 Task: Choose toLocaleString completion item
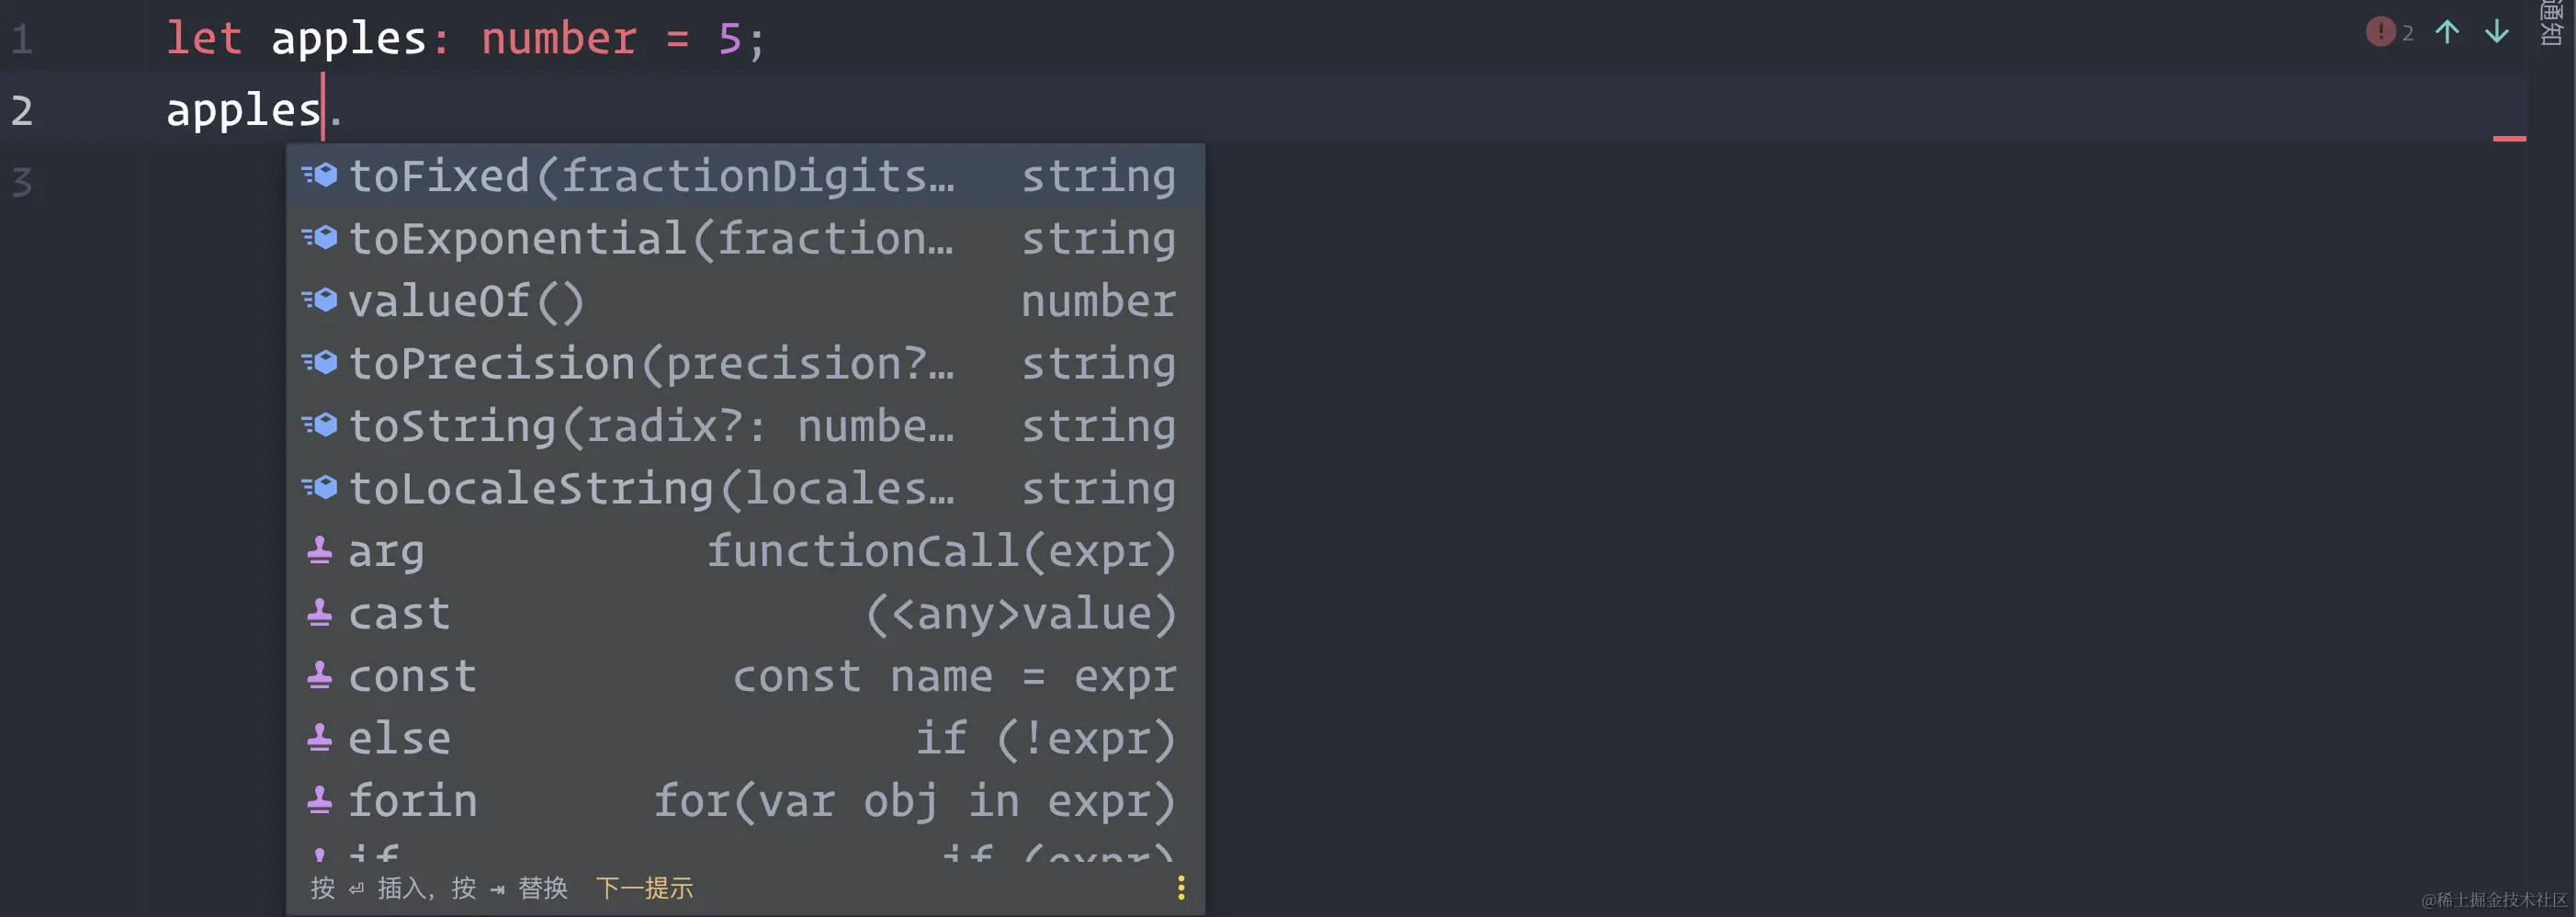650,489
